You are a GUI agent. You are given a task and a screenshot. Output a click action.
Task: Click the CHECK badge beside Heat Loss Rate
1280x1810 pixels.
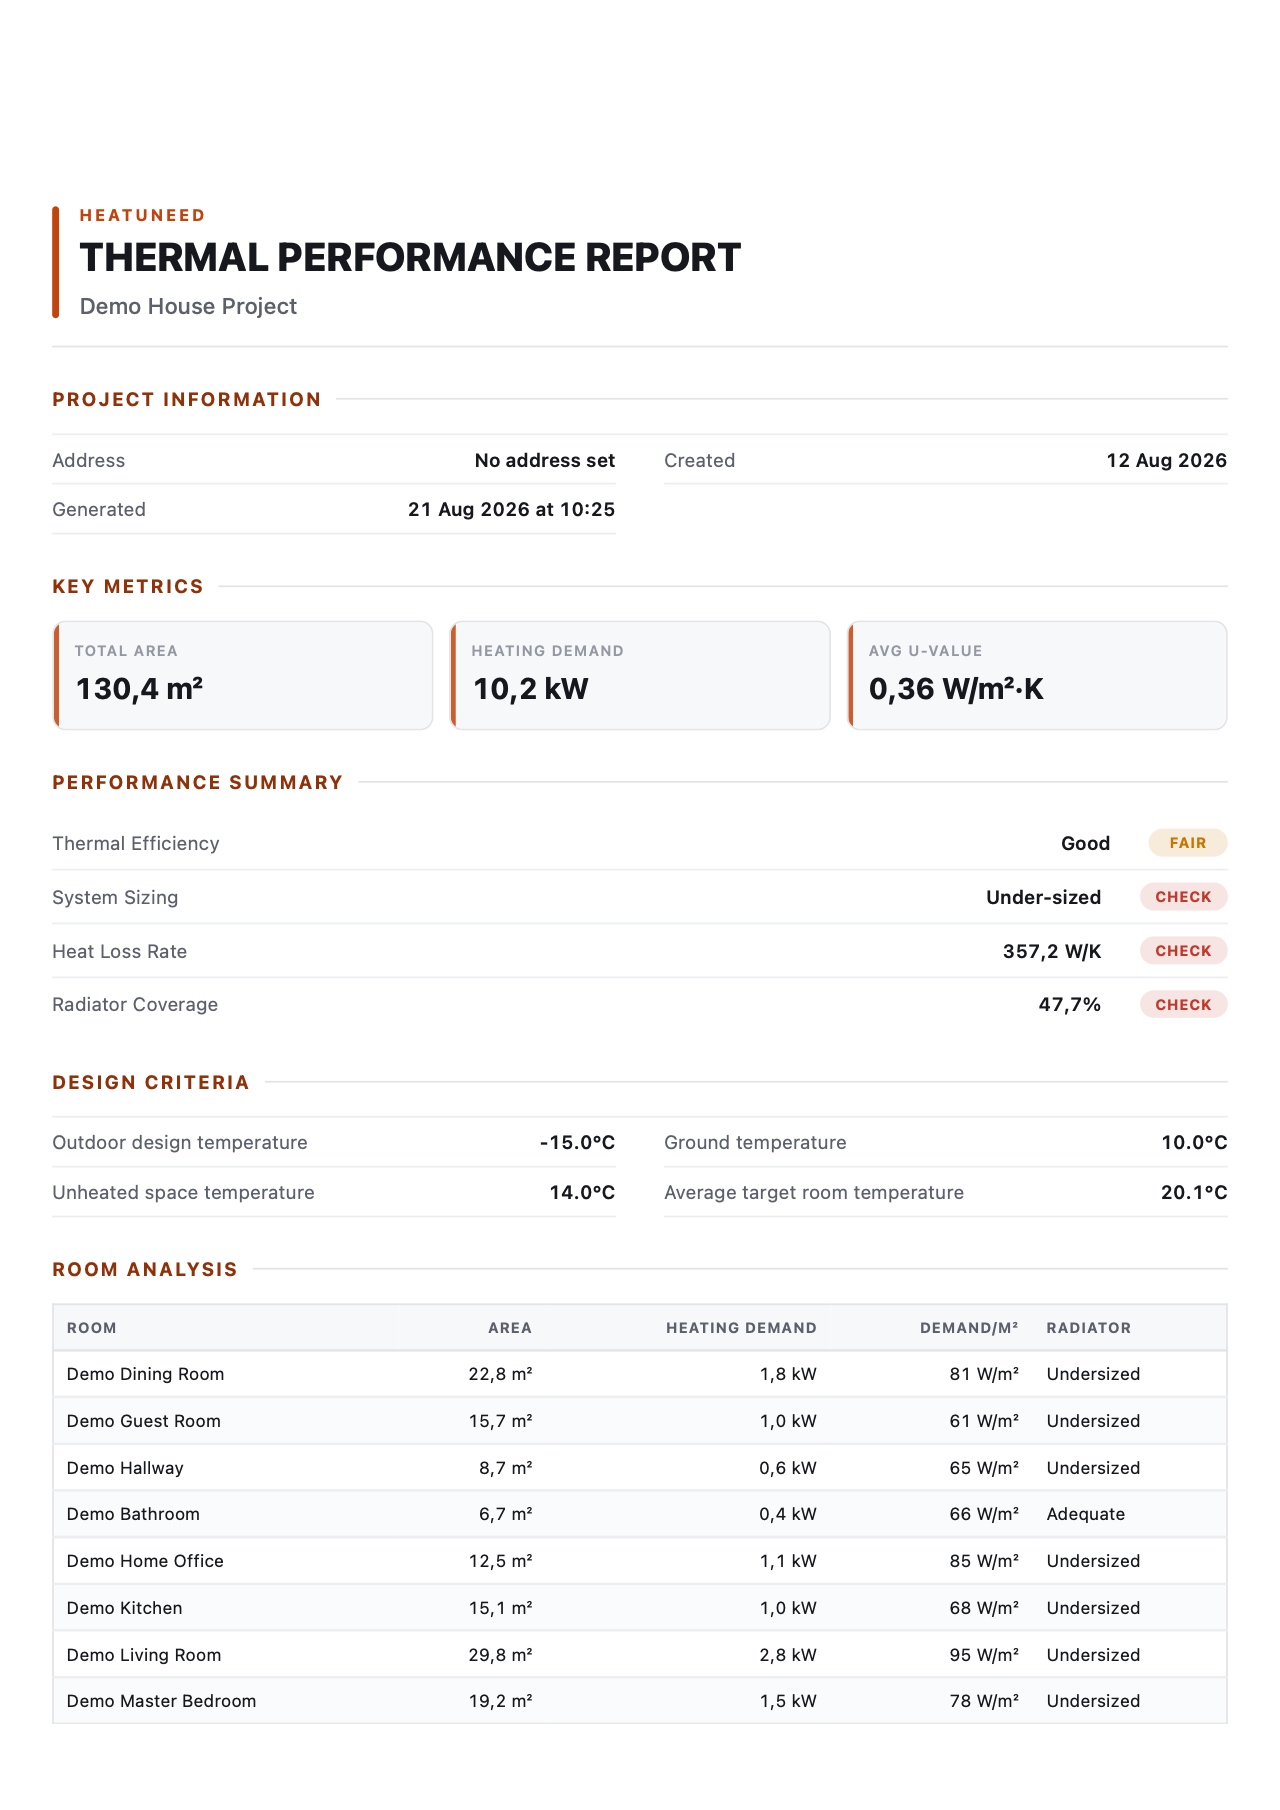point(1184,951)
